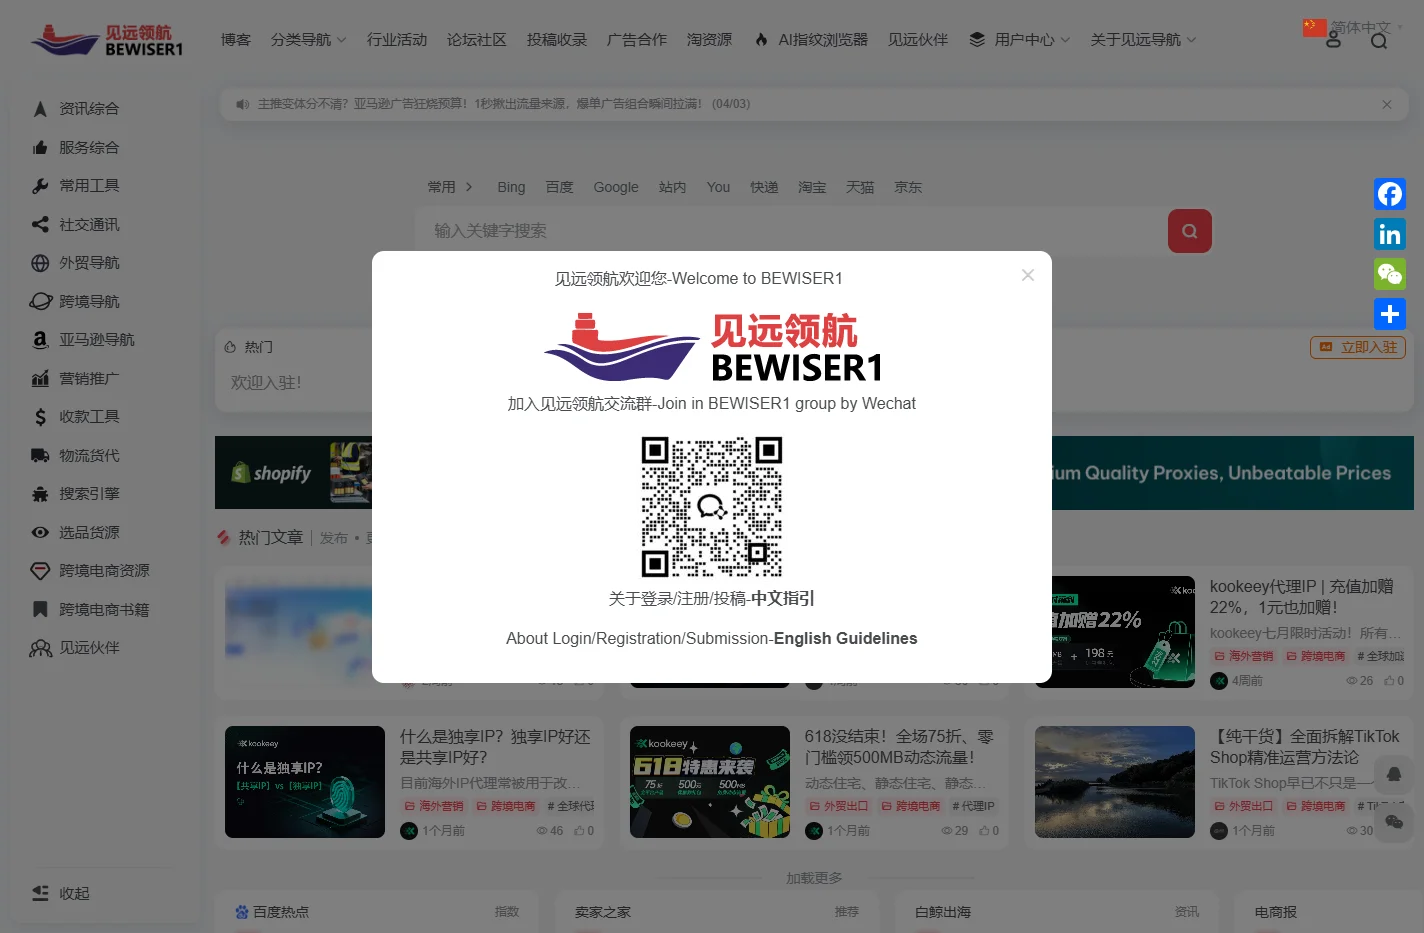The height and width of the screenshot is (933, 1424).
Task: Open the 投稿收录 menu item
Action: tap(557, 40)
